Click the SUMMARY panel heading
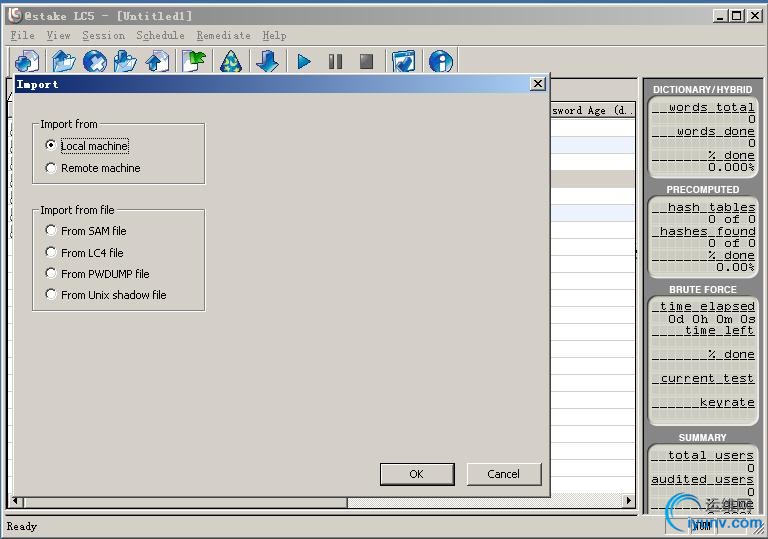This screenshot has height=539, width=768. click(702, 438)
